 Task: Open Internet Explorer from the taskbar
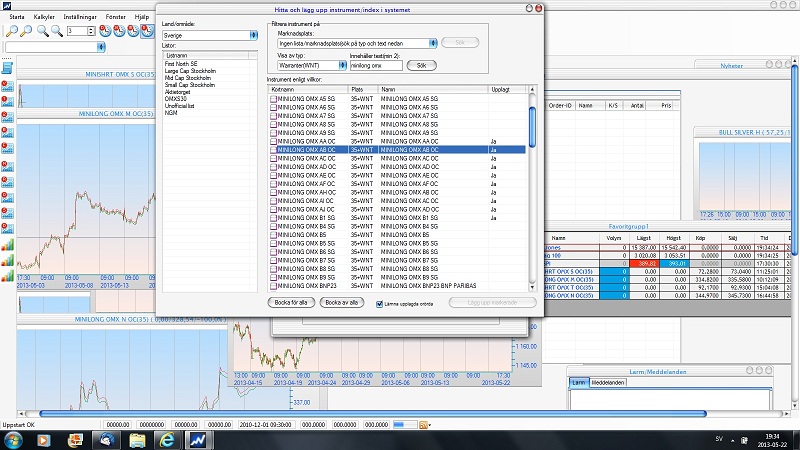point(167,439)
